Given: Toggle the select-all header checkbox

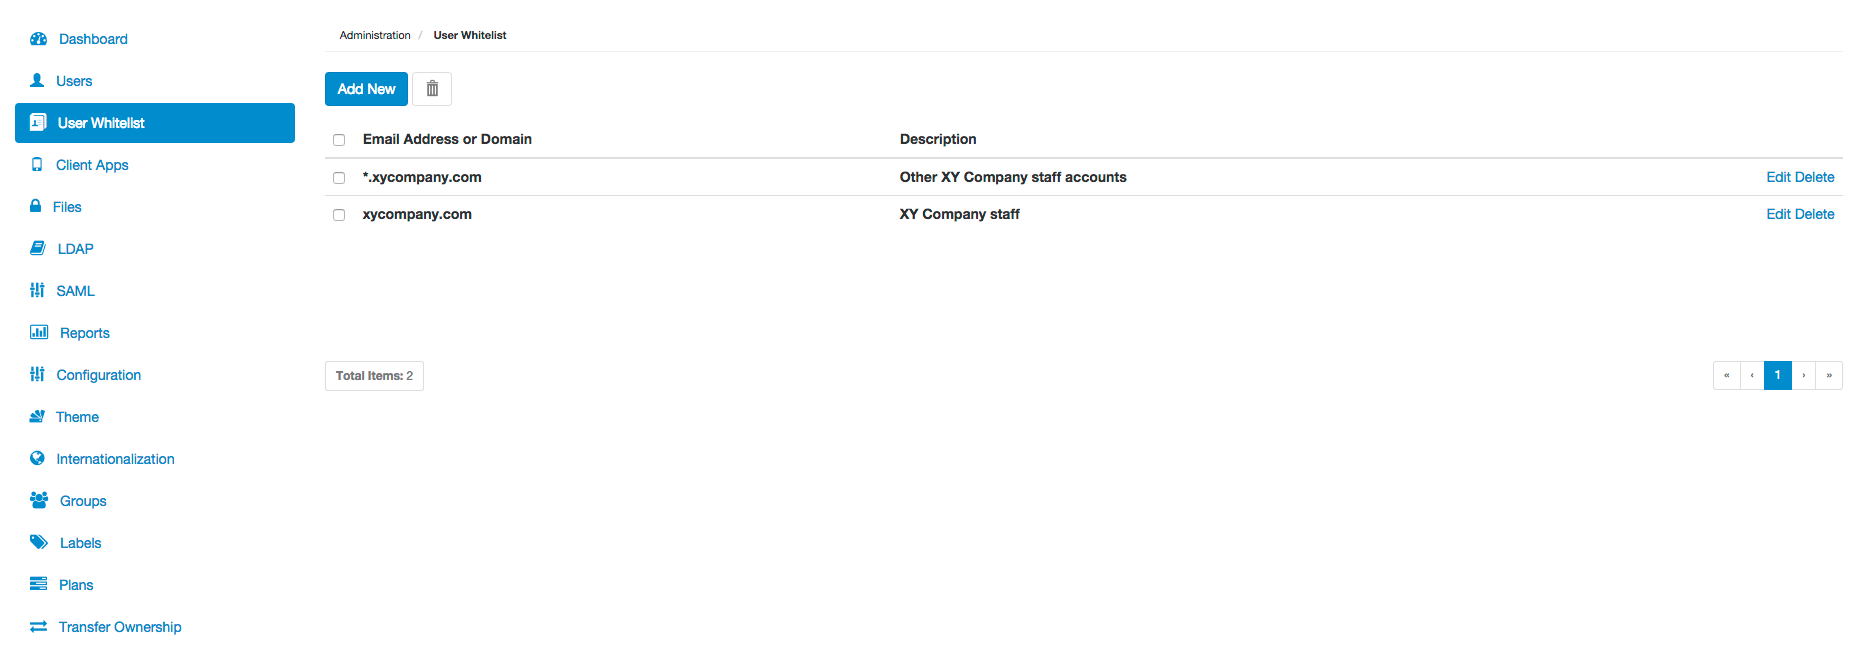Looking at the screenshot, I should 339,140.
